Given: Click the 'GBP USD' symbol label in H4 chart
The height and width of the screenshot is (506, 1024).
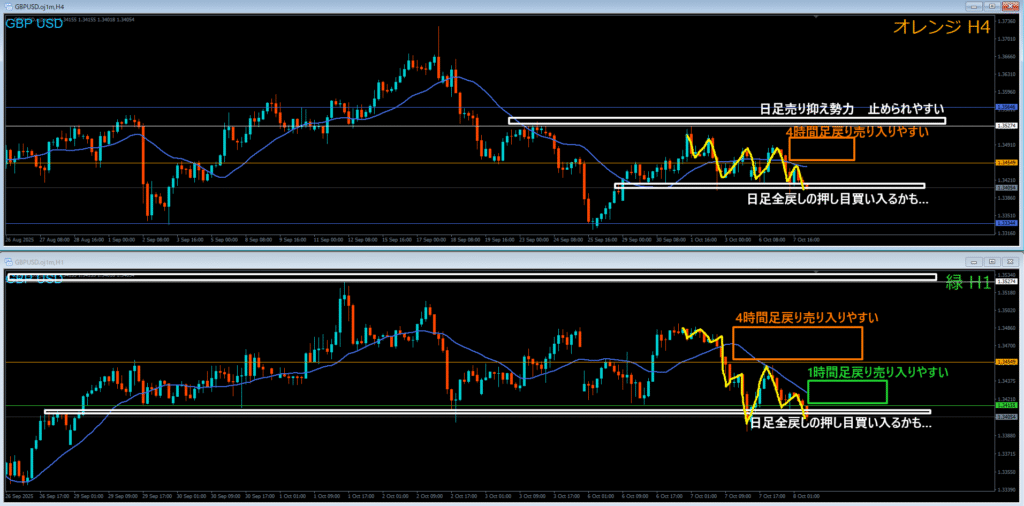Looking at the screenshot, I should click(34, 24).
